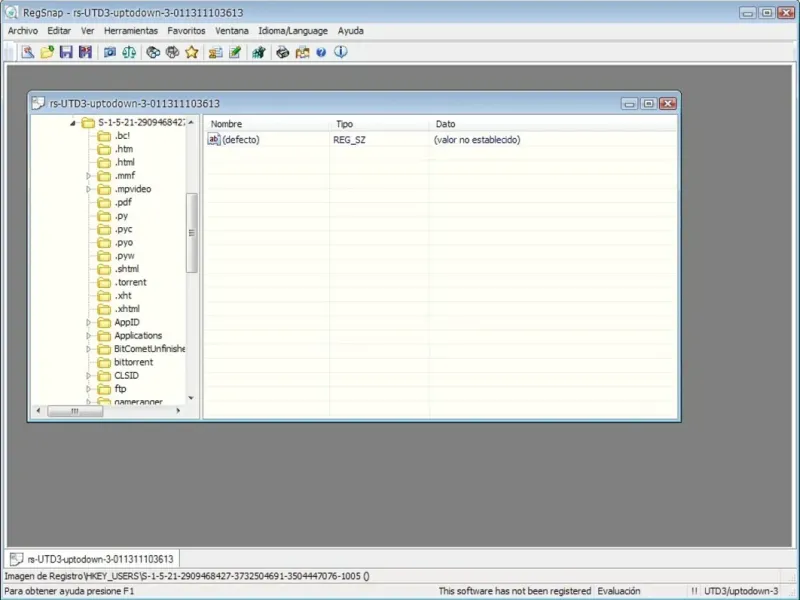Minimize the inner rs-UTD3 snapshot window
This screenshot has width=800, height=600.
pos(630,104)
